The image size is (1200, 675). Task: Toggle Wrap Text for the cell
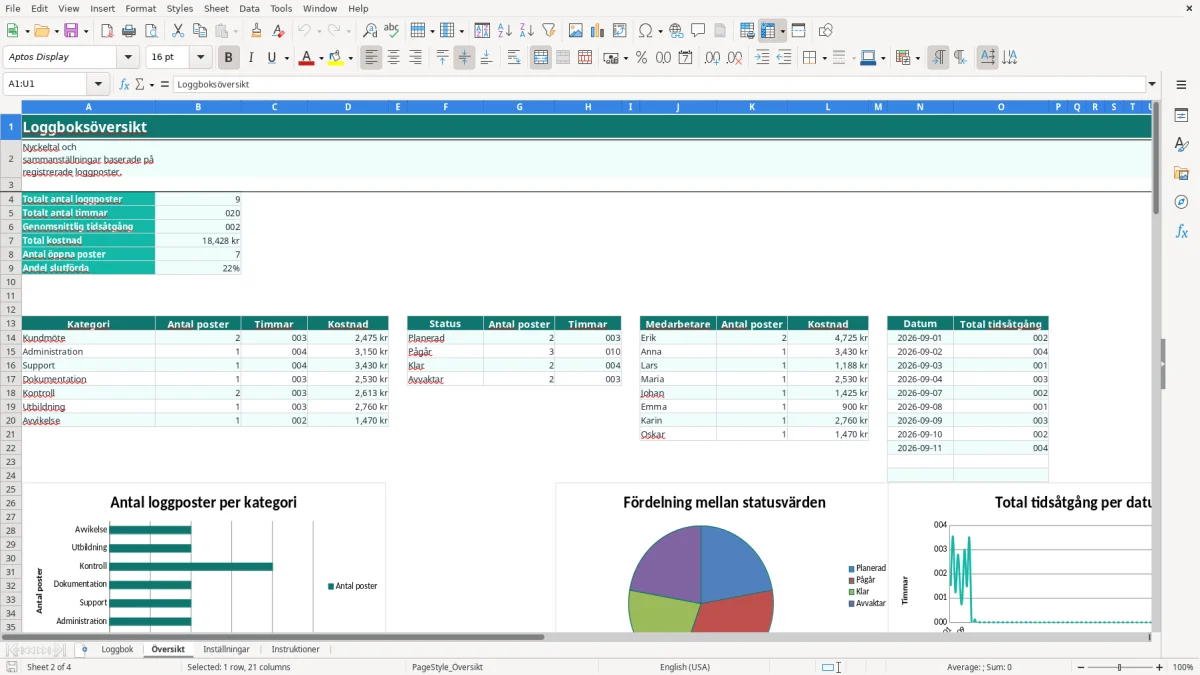(514, 58)
